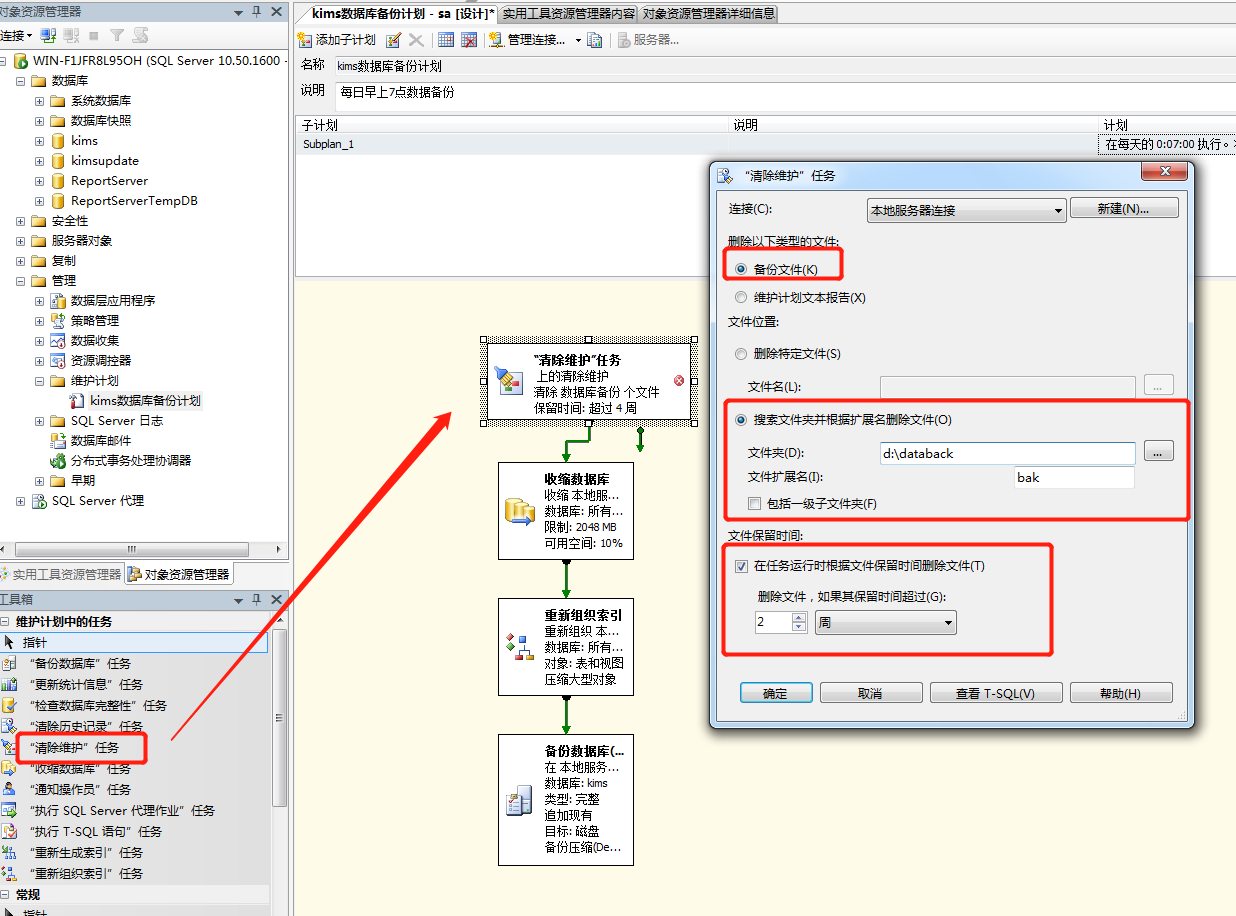The height and width of the screenshot is (916, 1236).
Task: Click the 文件夹(D) input with d:\databack
Action: coord(1007,453)
